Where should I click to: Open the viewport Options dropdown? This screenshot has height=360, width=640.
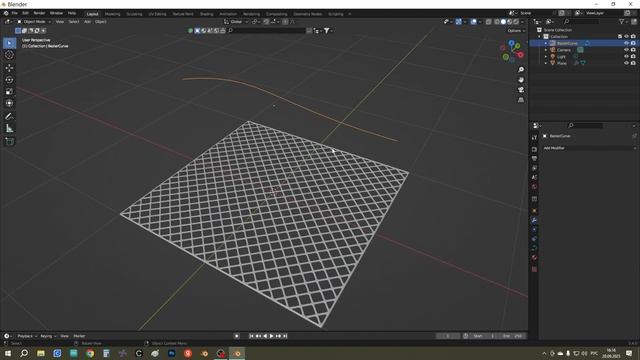[x=516, y=31]
